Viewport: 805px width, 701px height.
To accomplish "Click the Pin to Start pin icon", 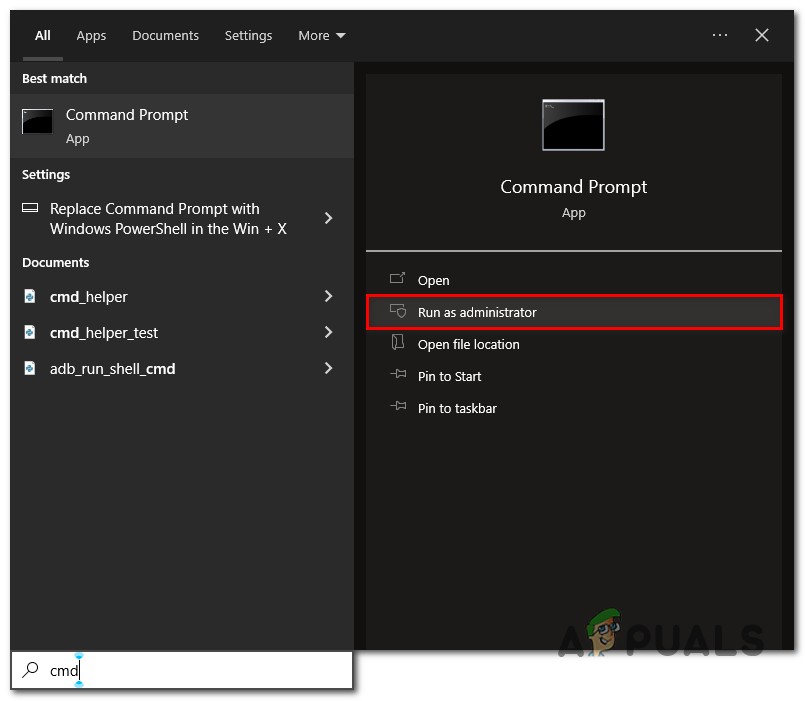I will pyautogui.click(x=398, y=374).
